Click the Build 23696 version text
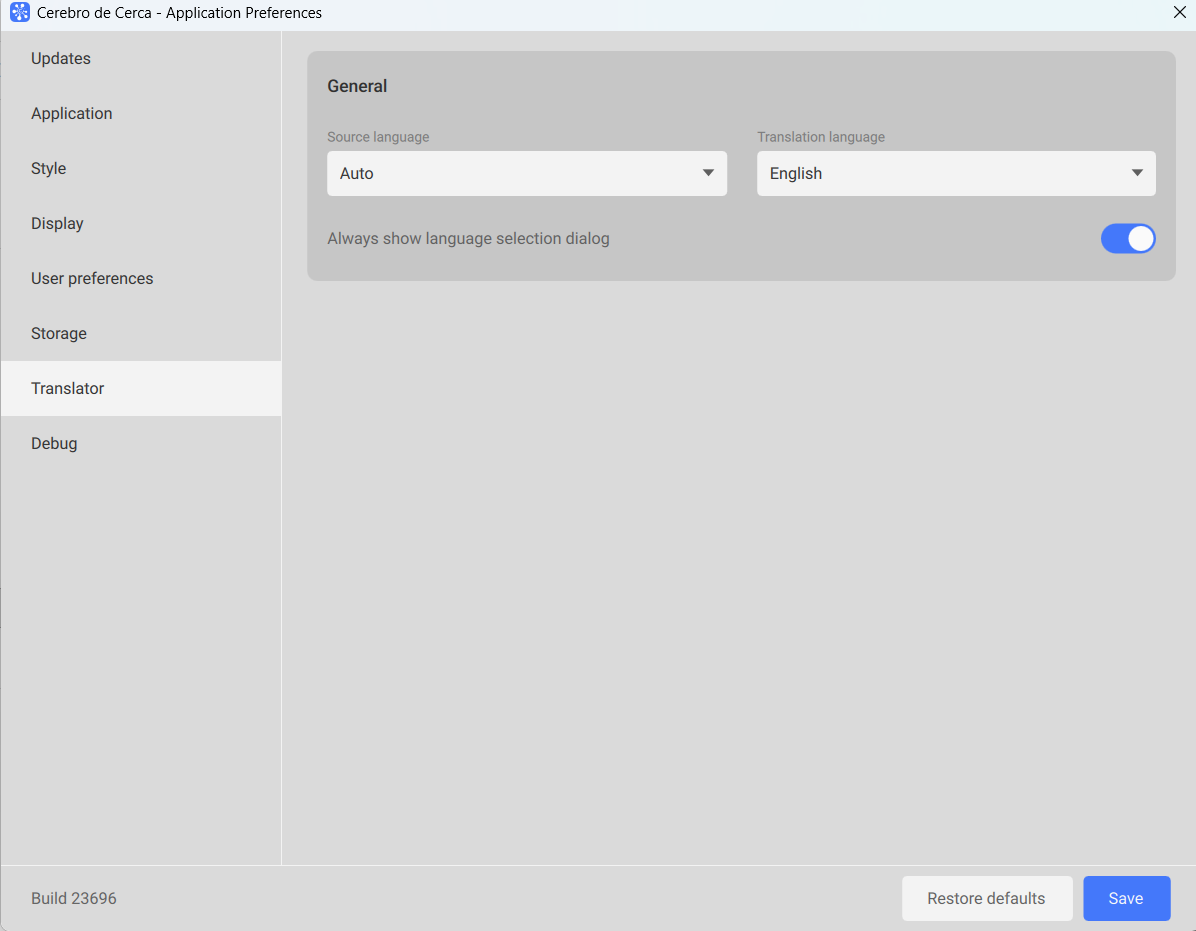 74,899
